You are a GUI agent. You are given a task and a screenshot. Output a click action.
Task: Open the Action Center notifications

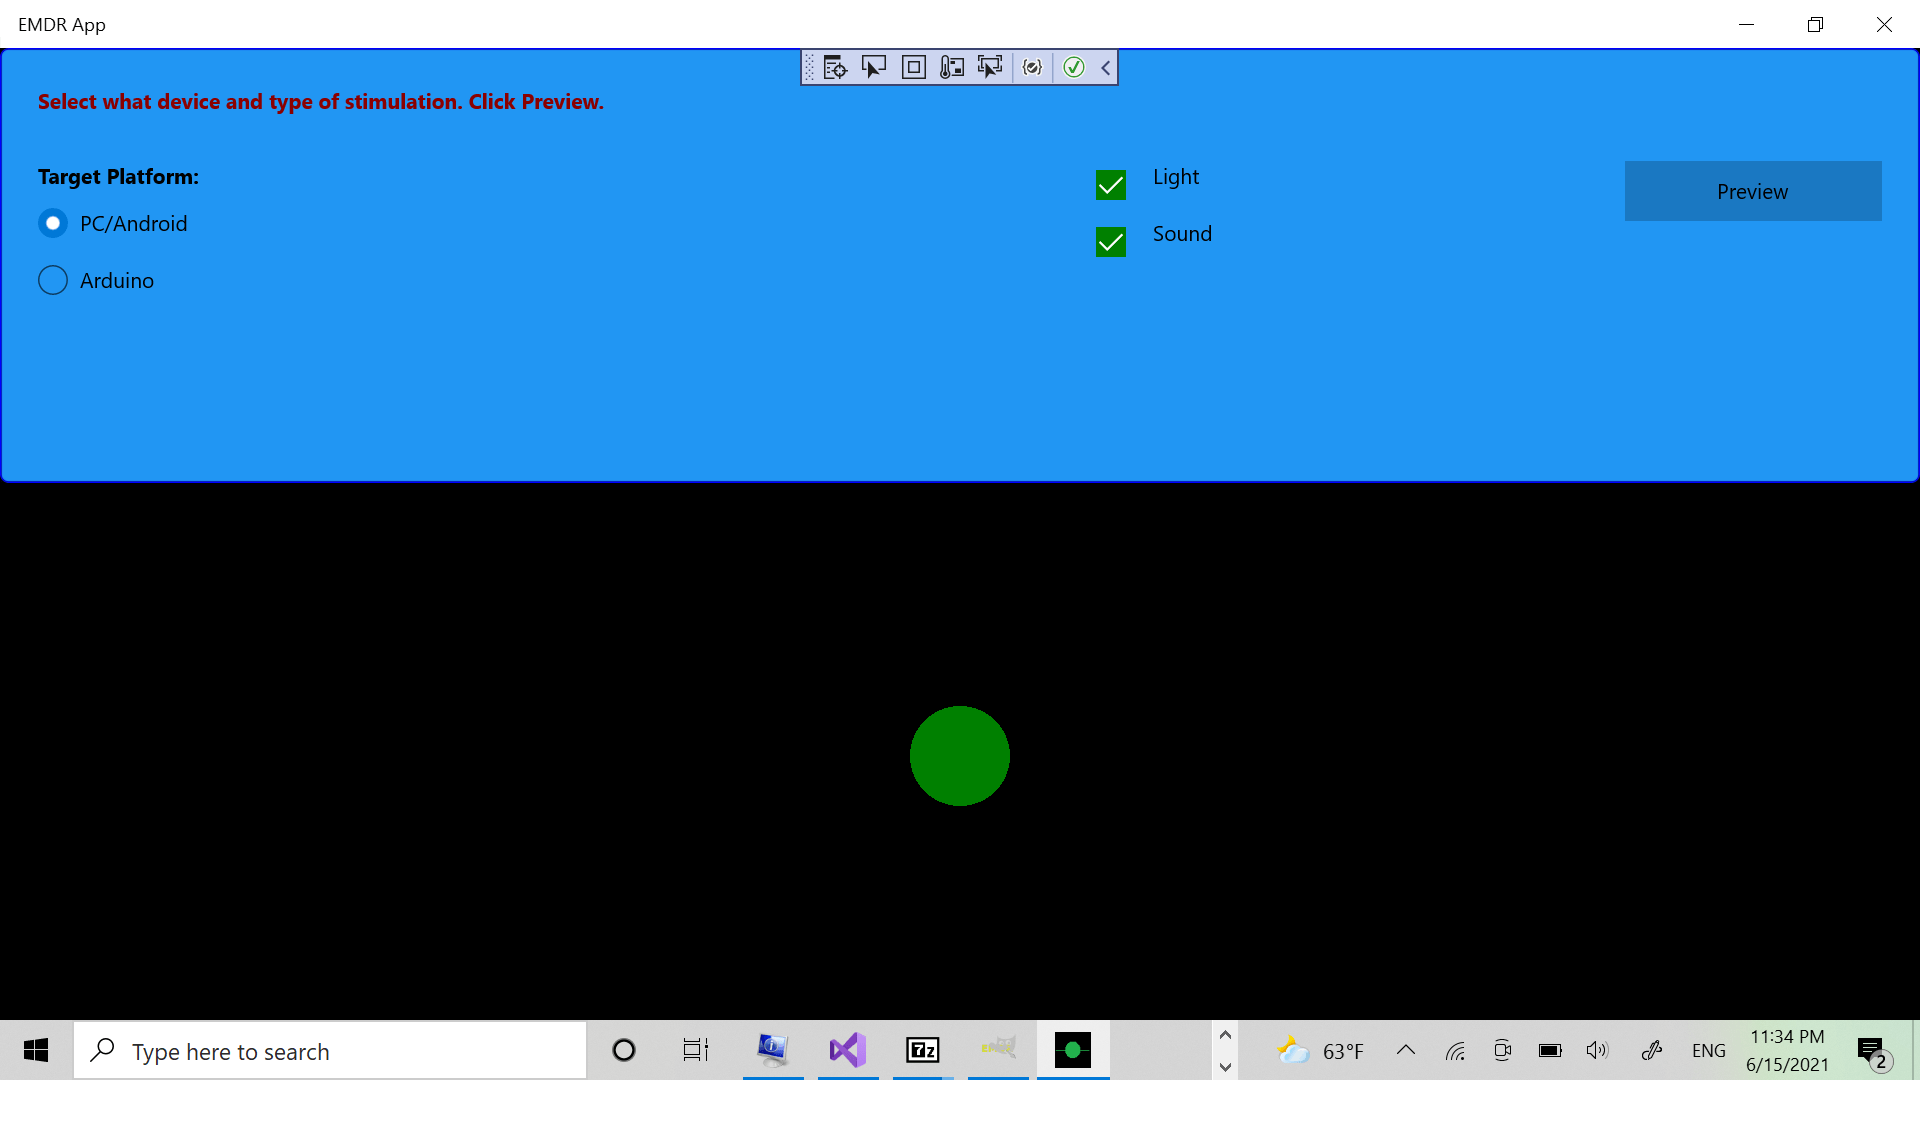[x=1870, y=1050]
